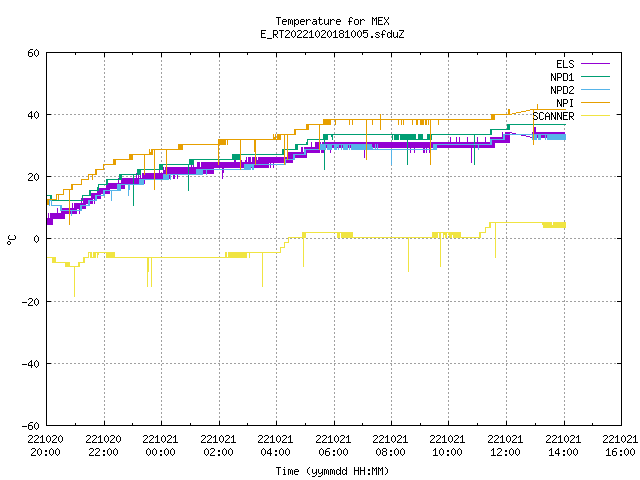The height and width of the screenshot is (480, 640).
Task: Select the file name E_RT20221020181005.sfduZ
Action: click(332, 34)
